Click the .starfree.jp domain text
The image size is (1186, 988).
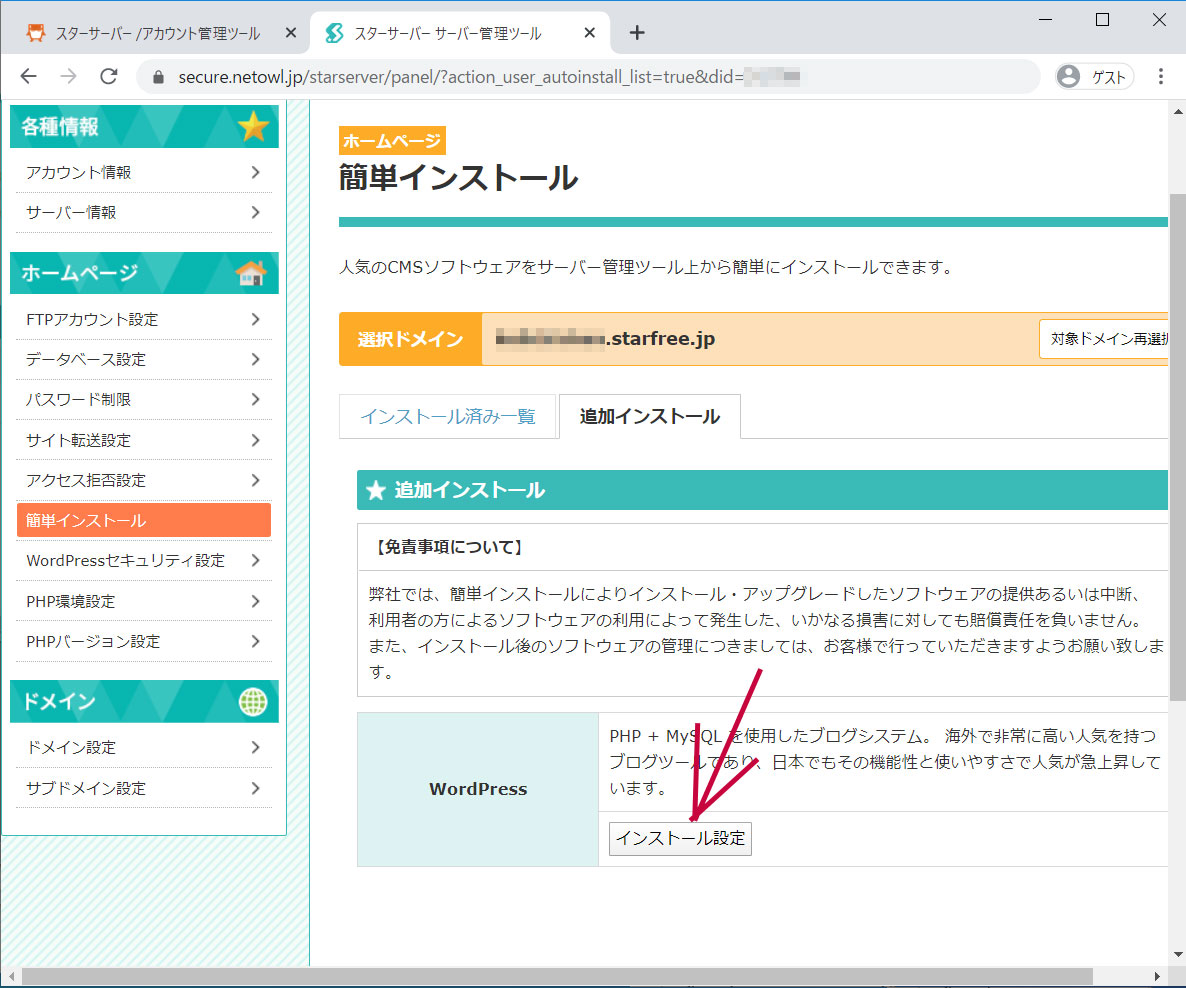point(660,338)
